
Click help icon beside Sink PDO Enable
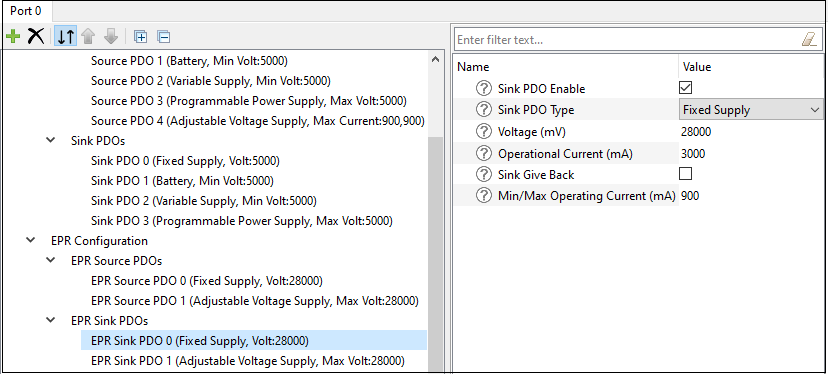tap(484, 88)
